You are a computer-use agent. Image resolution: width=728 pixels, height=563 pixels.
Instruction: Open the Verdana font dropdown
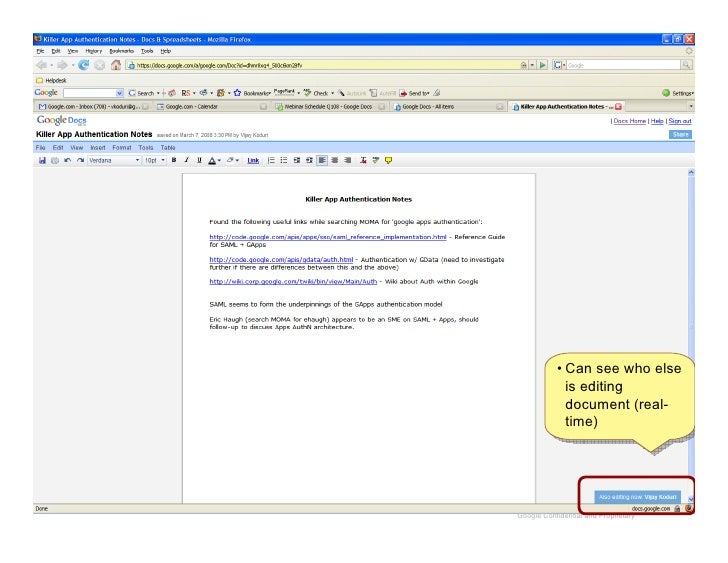(114, 161)
